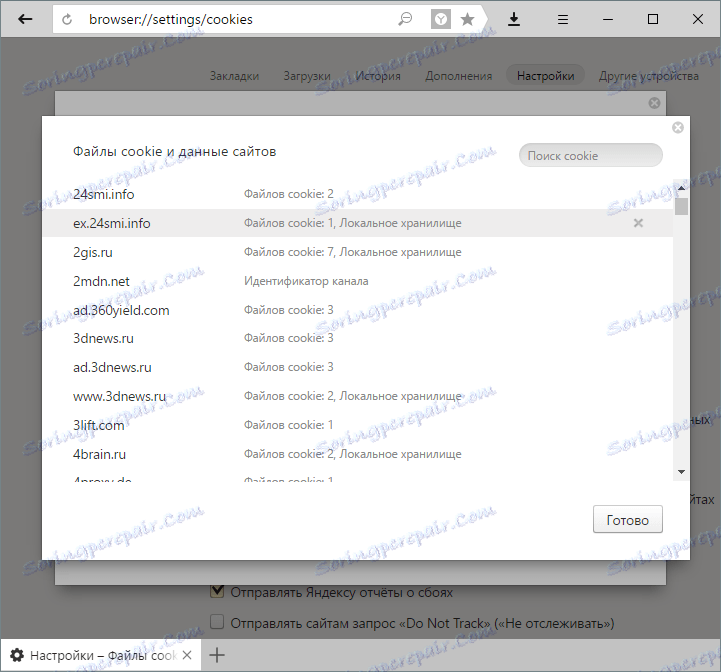Close the cookie dialog with its round X

(678, 127)
